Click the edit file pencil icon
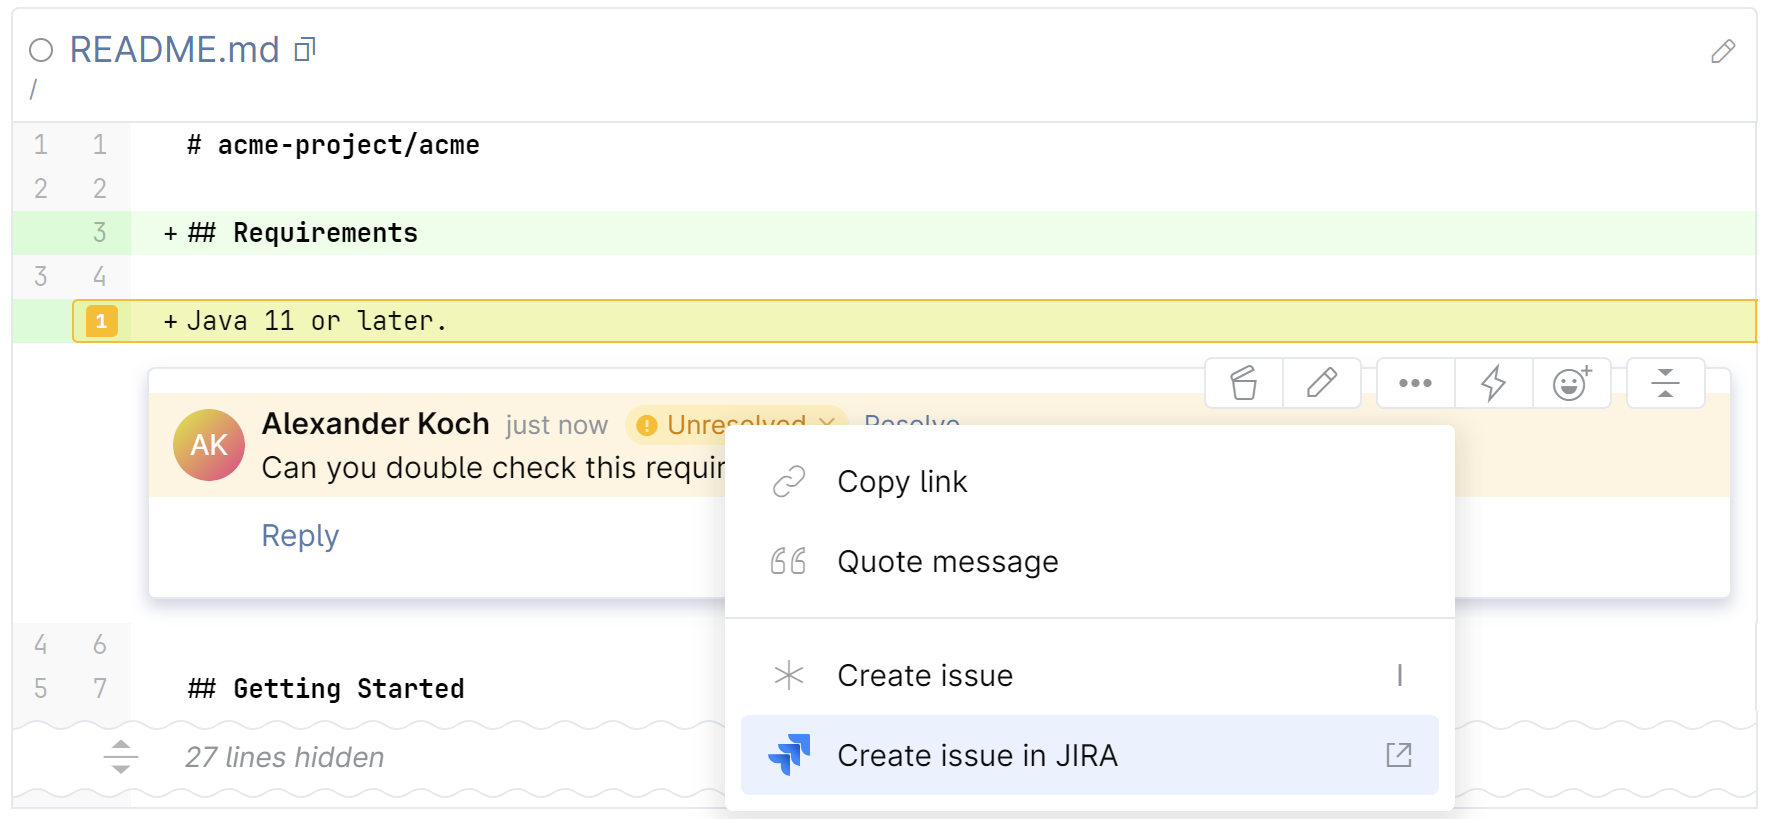Screen dimensions: 1767x819 pos(1722,51)
